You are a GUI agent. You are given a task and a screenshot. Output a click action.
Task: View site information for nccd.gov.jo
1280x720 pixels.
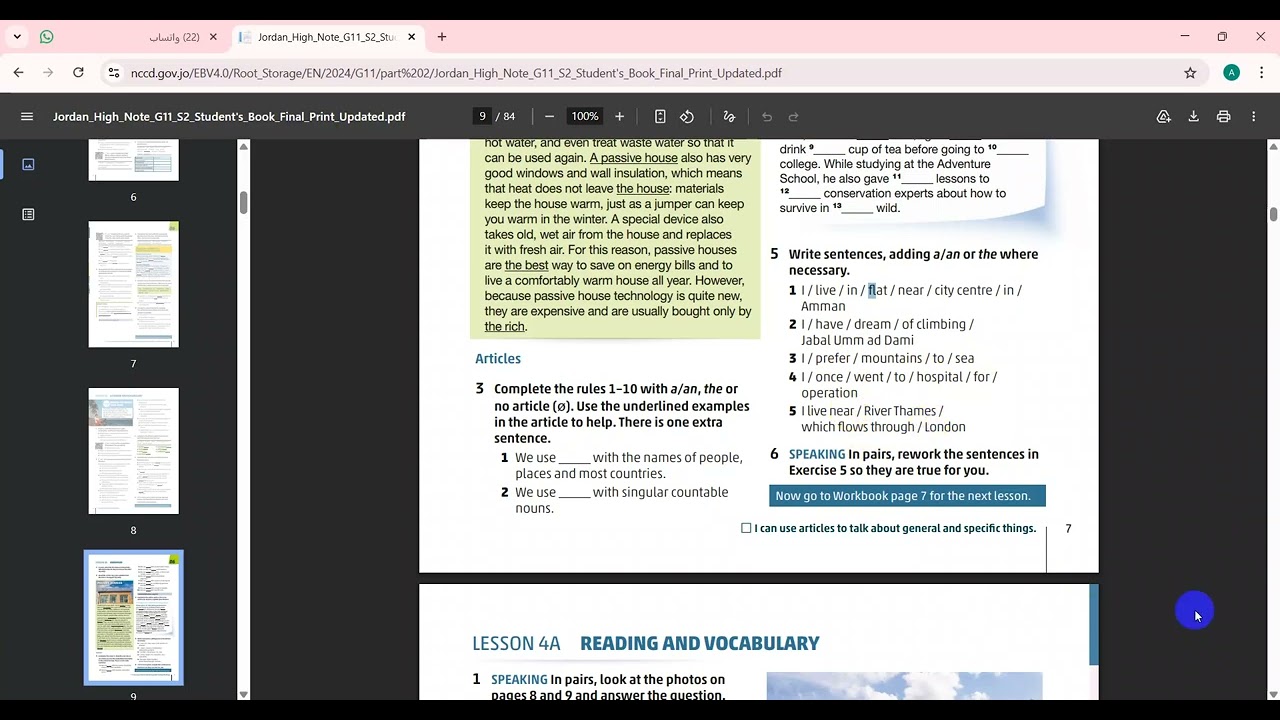[x=114, y=73]
